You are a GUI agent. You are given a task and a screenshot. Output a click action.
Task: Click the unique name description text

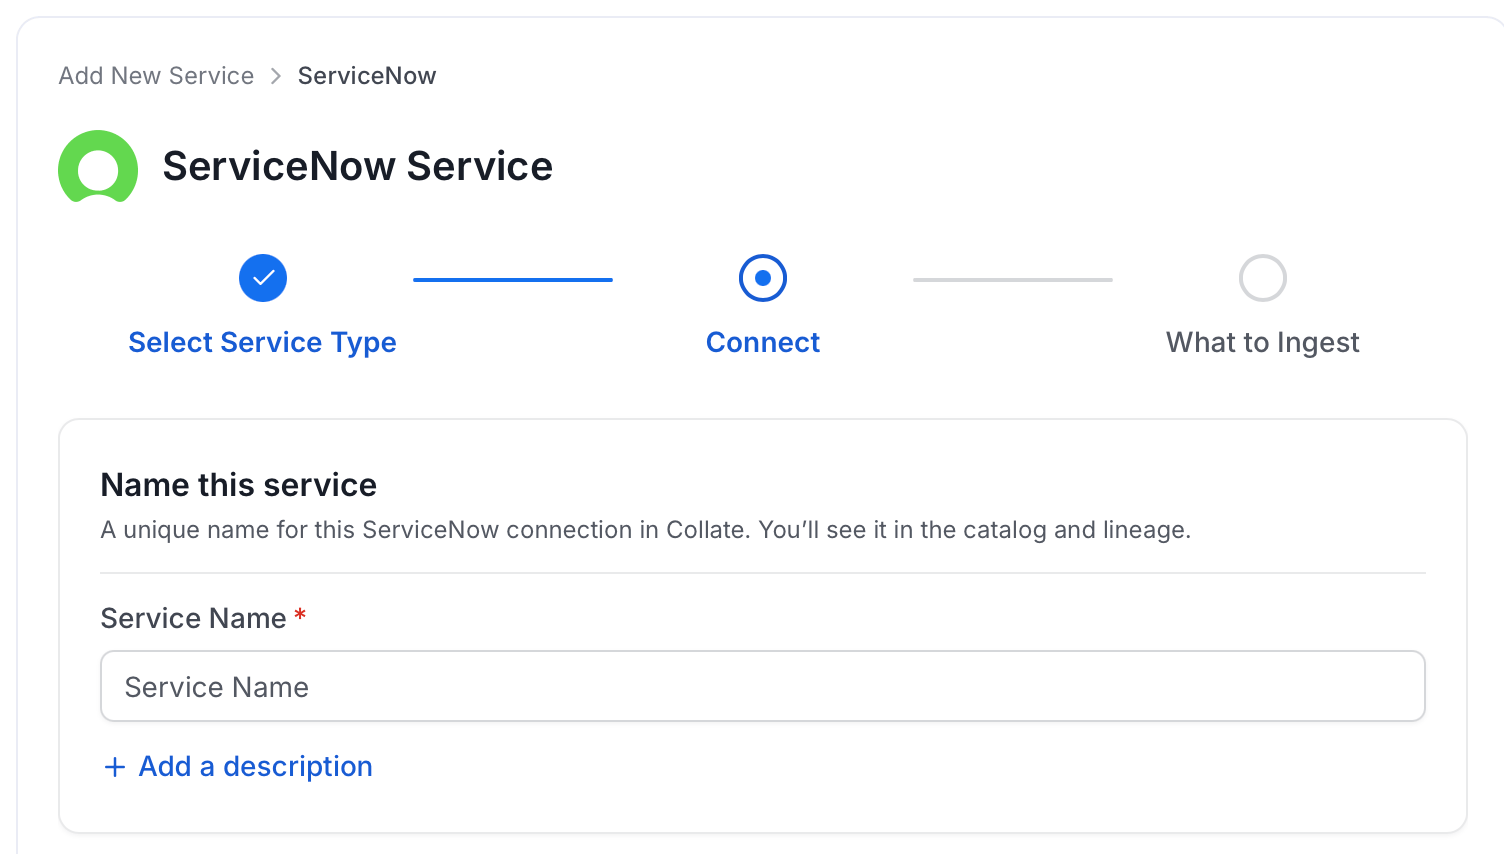pyautogui.click(x=646, y=530)
